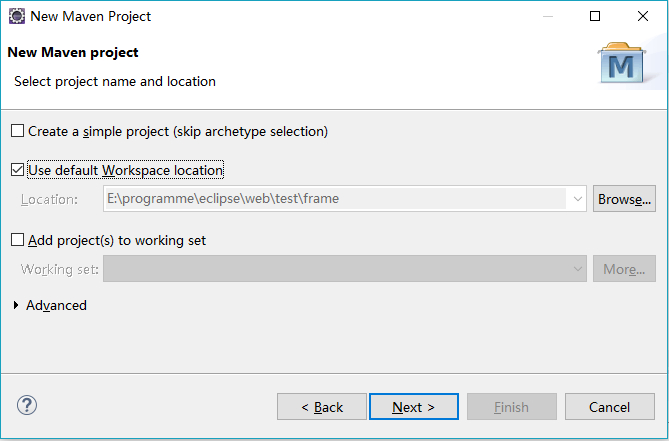
Task: Cancel the Maven project wizard
Action: point(610,407)
